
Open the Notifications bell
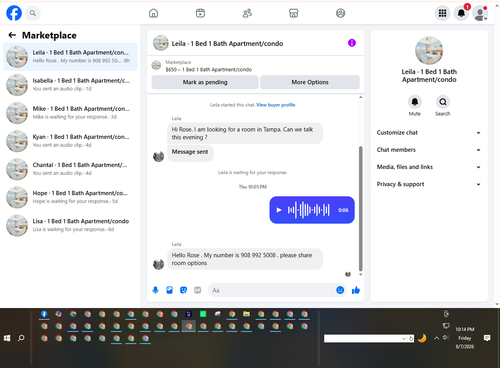click(x=461, y=13)
